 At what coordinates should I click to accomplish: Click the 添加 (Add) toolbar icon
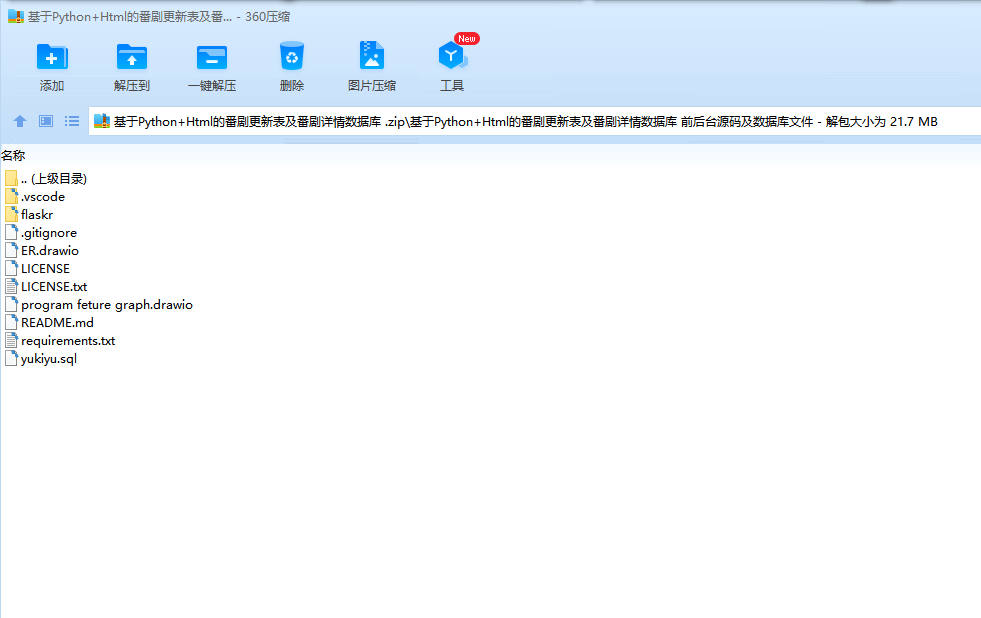click(52, 57)
